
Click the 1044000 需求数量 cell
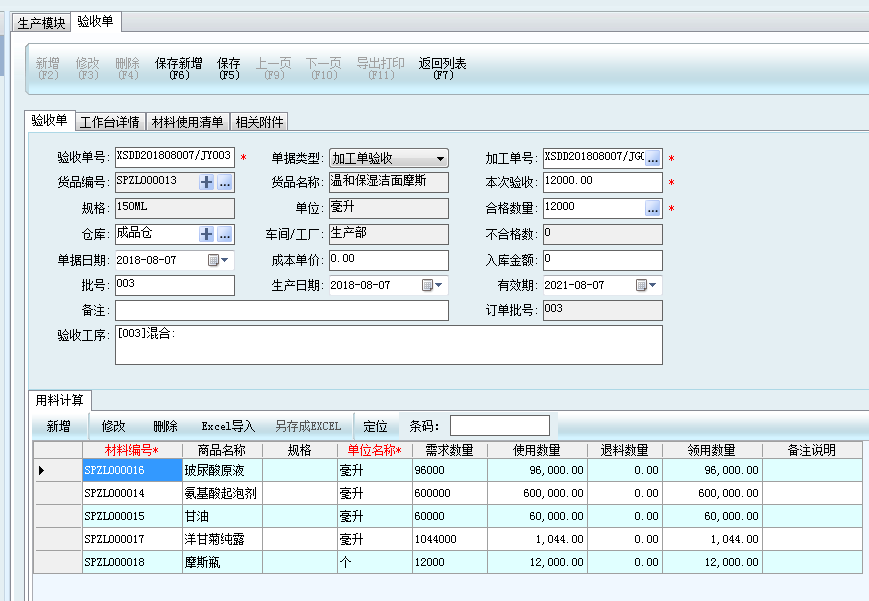[450, 539]
